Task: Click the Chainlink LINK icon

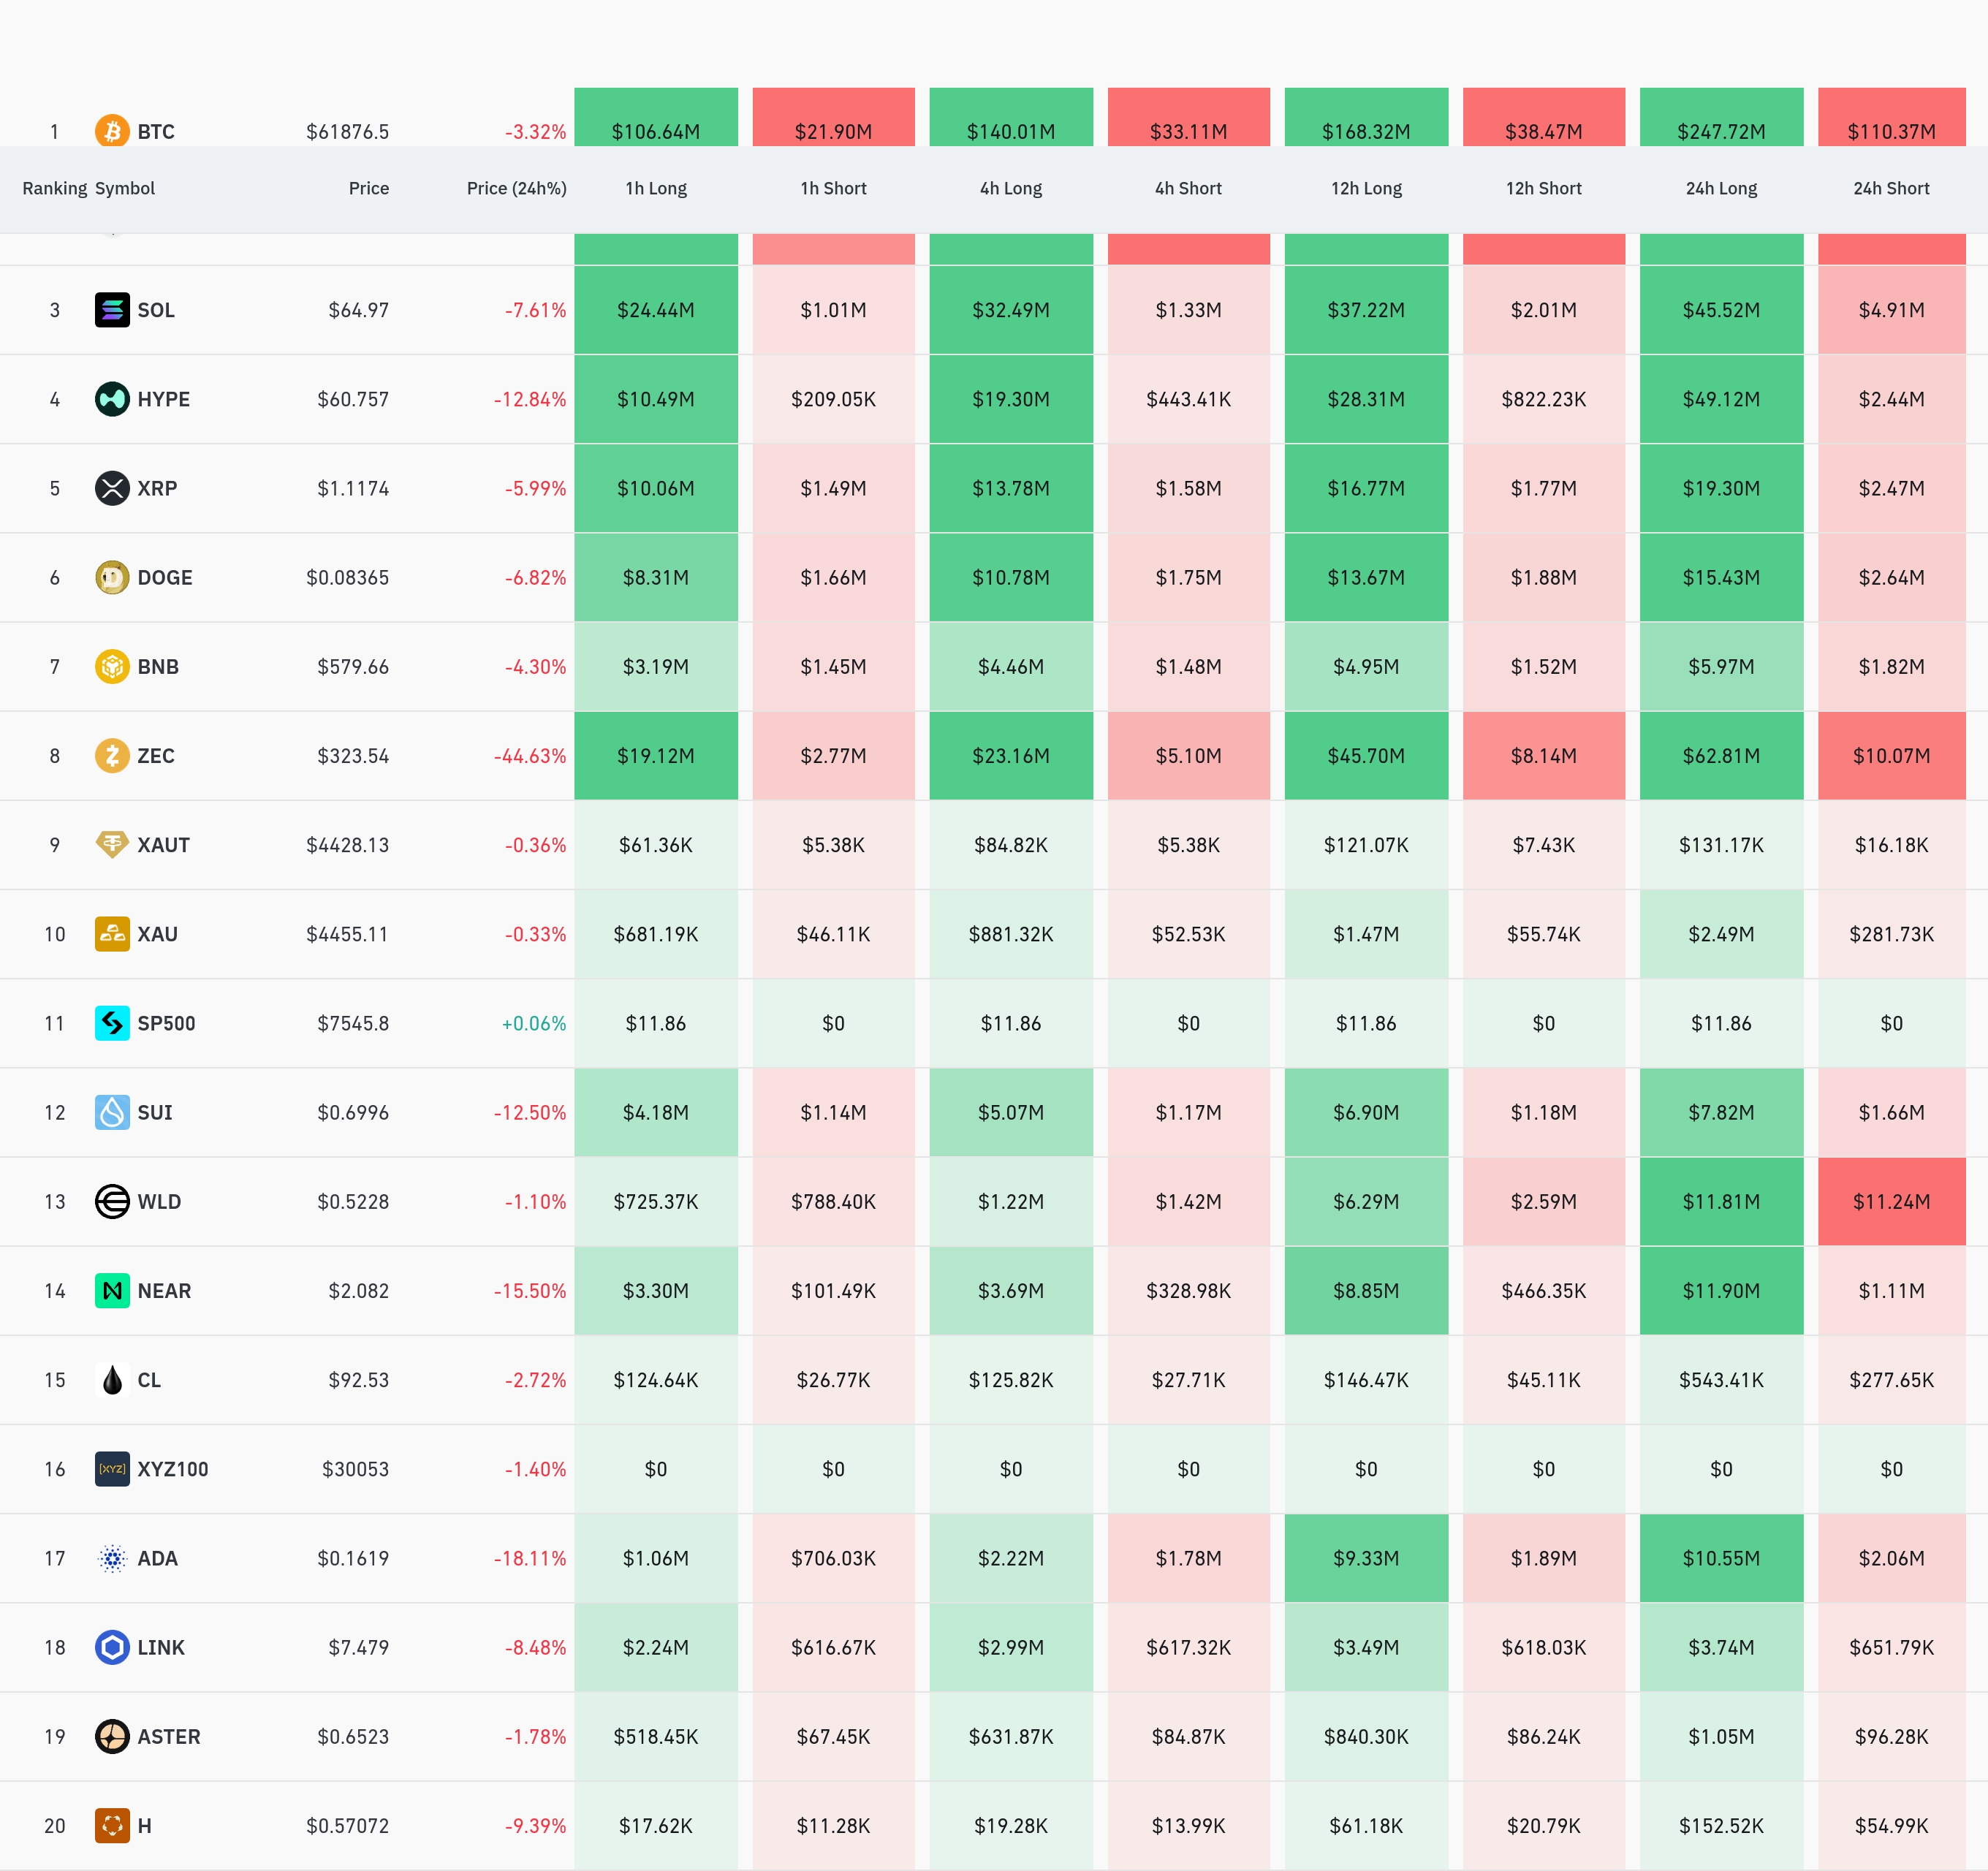Action: pyautogui.click(x=112, y=1647)
